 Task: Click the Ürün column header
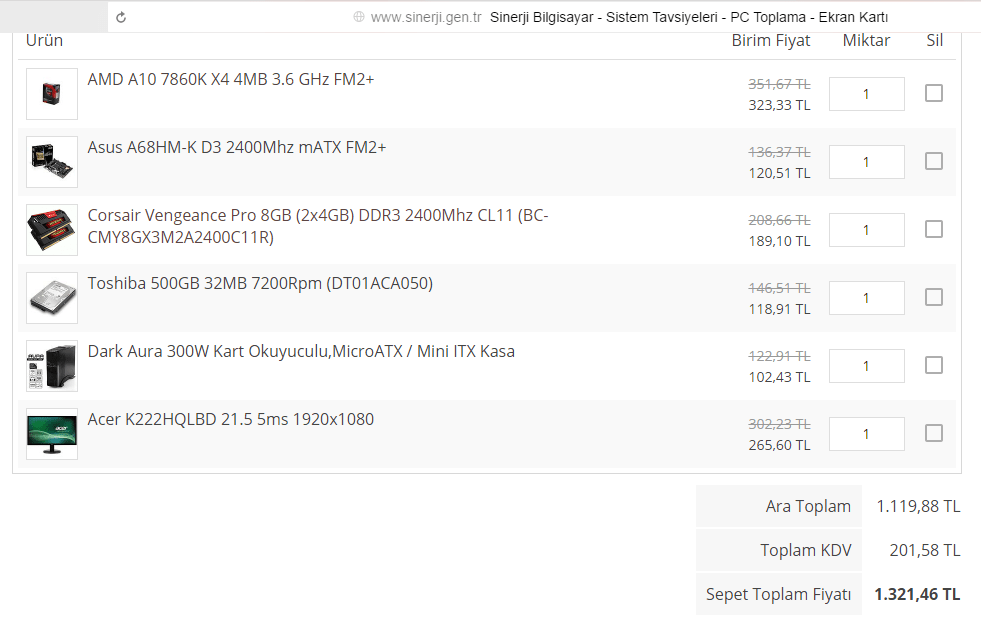point(44,40)
